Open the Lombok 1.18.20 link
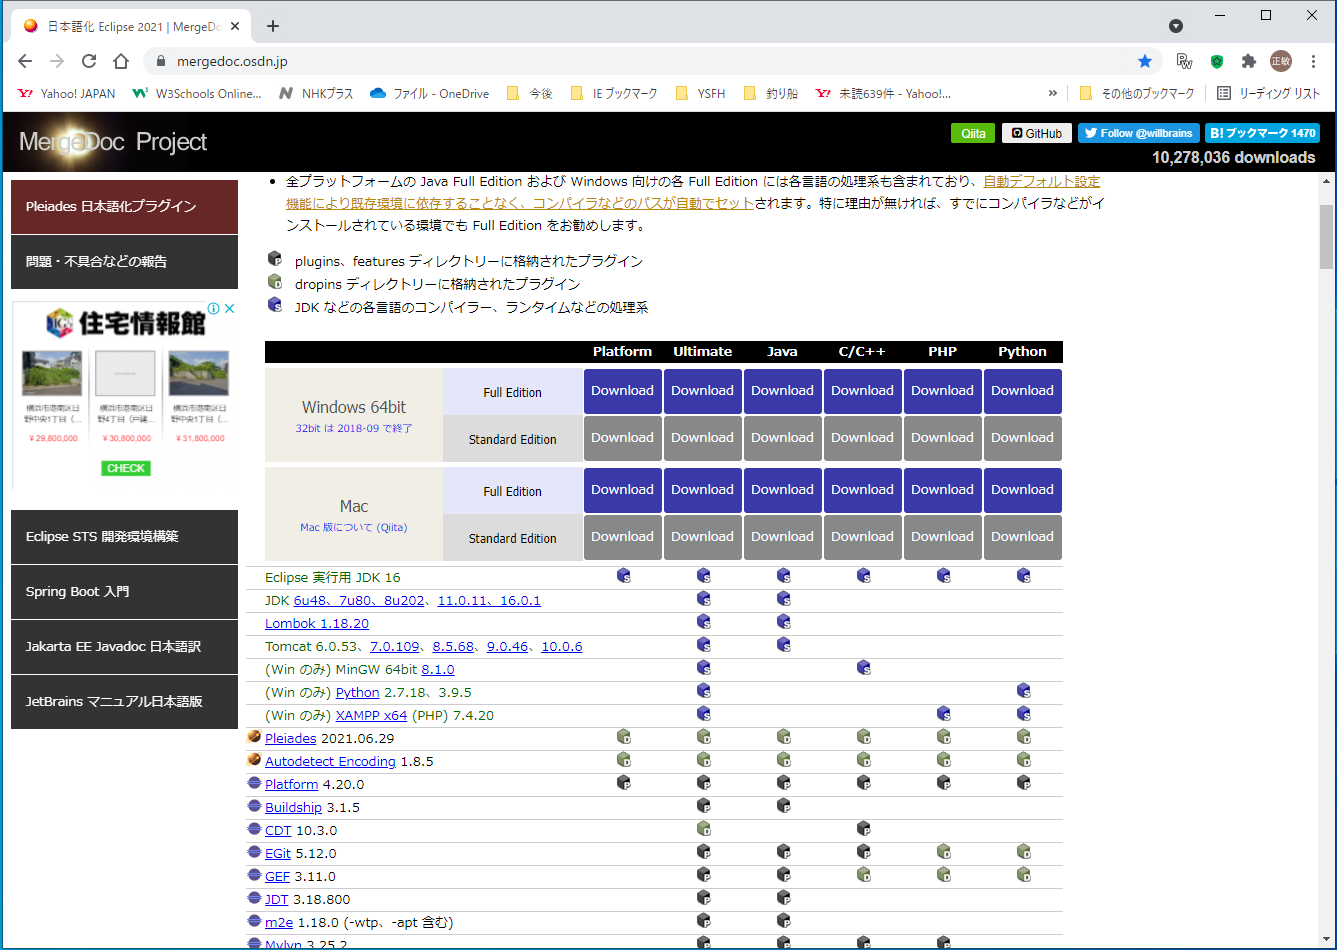Screen dimensions: 1337x950 click(x=317, y=623)
